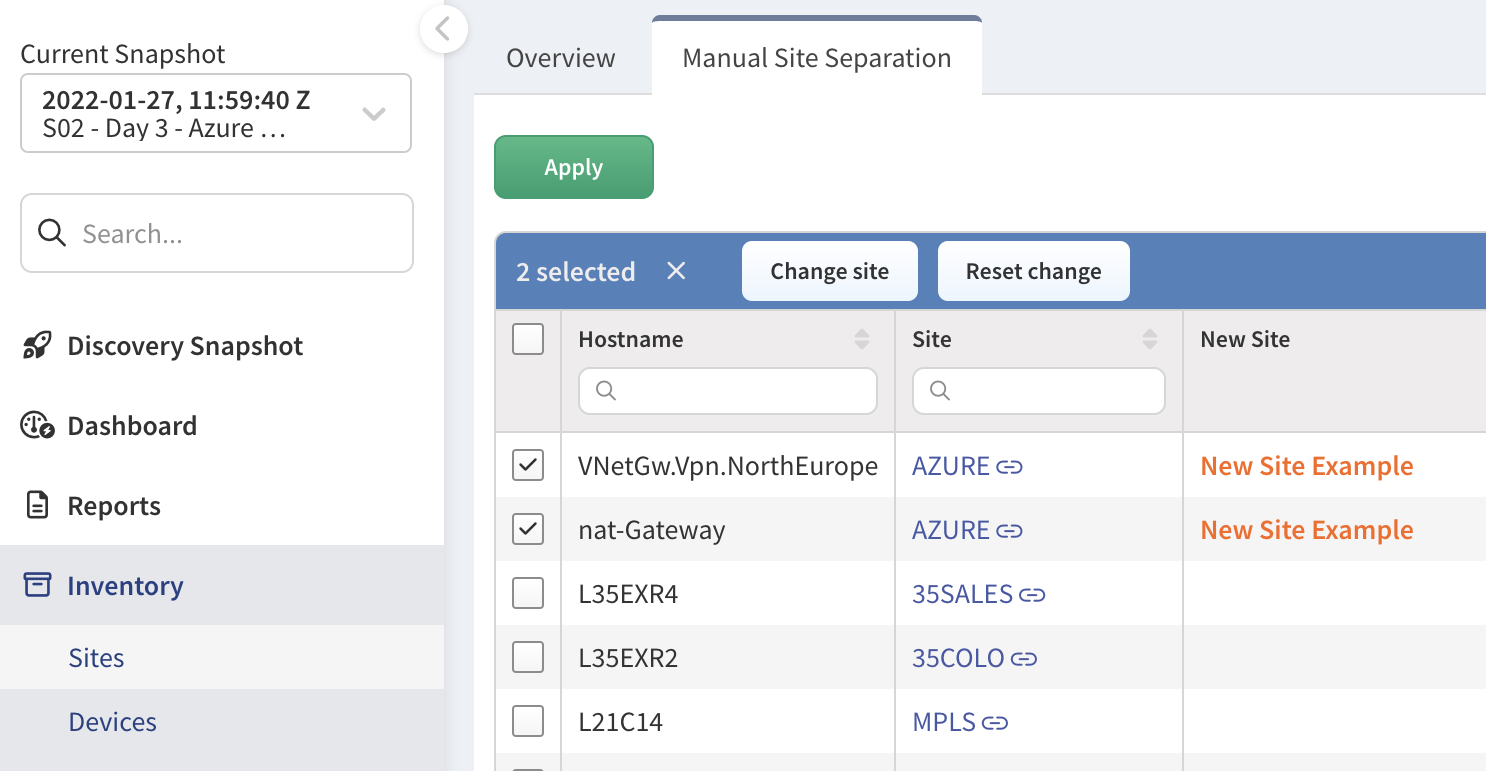This screenshot has width=1486, height=771.
Task: Sort table by Hostname column arrows
Action: [x=862, y=340]
